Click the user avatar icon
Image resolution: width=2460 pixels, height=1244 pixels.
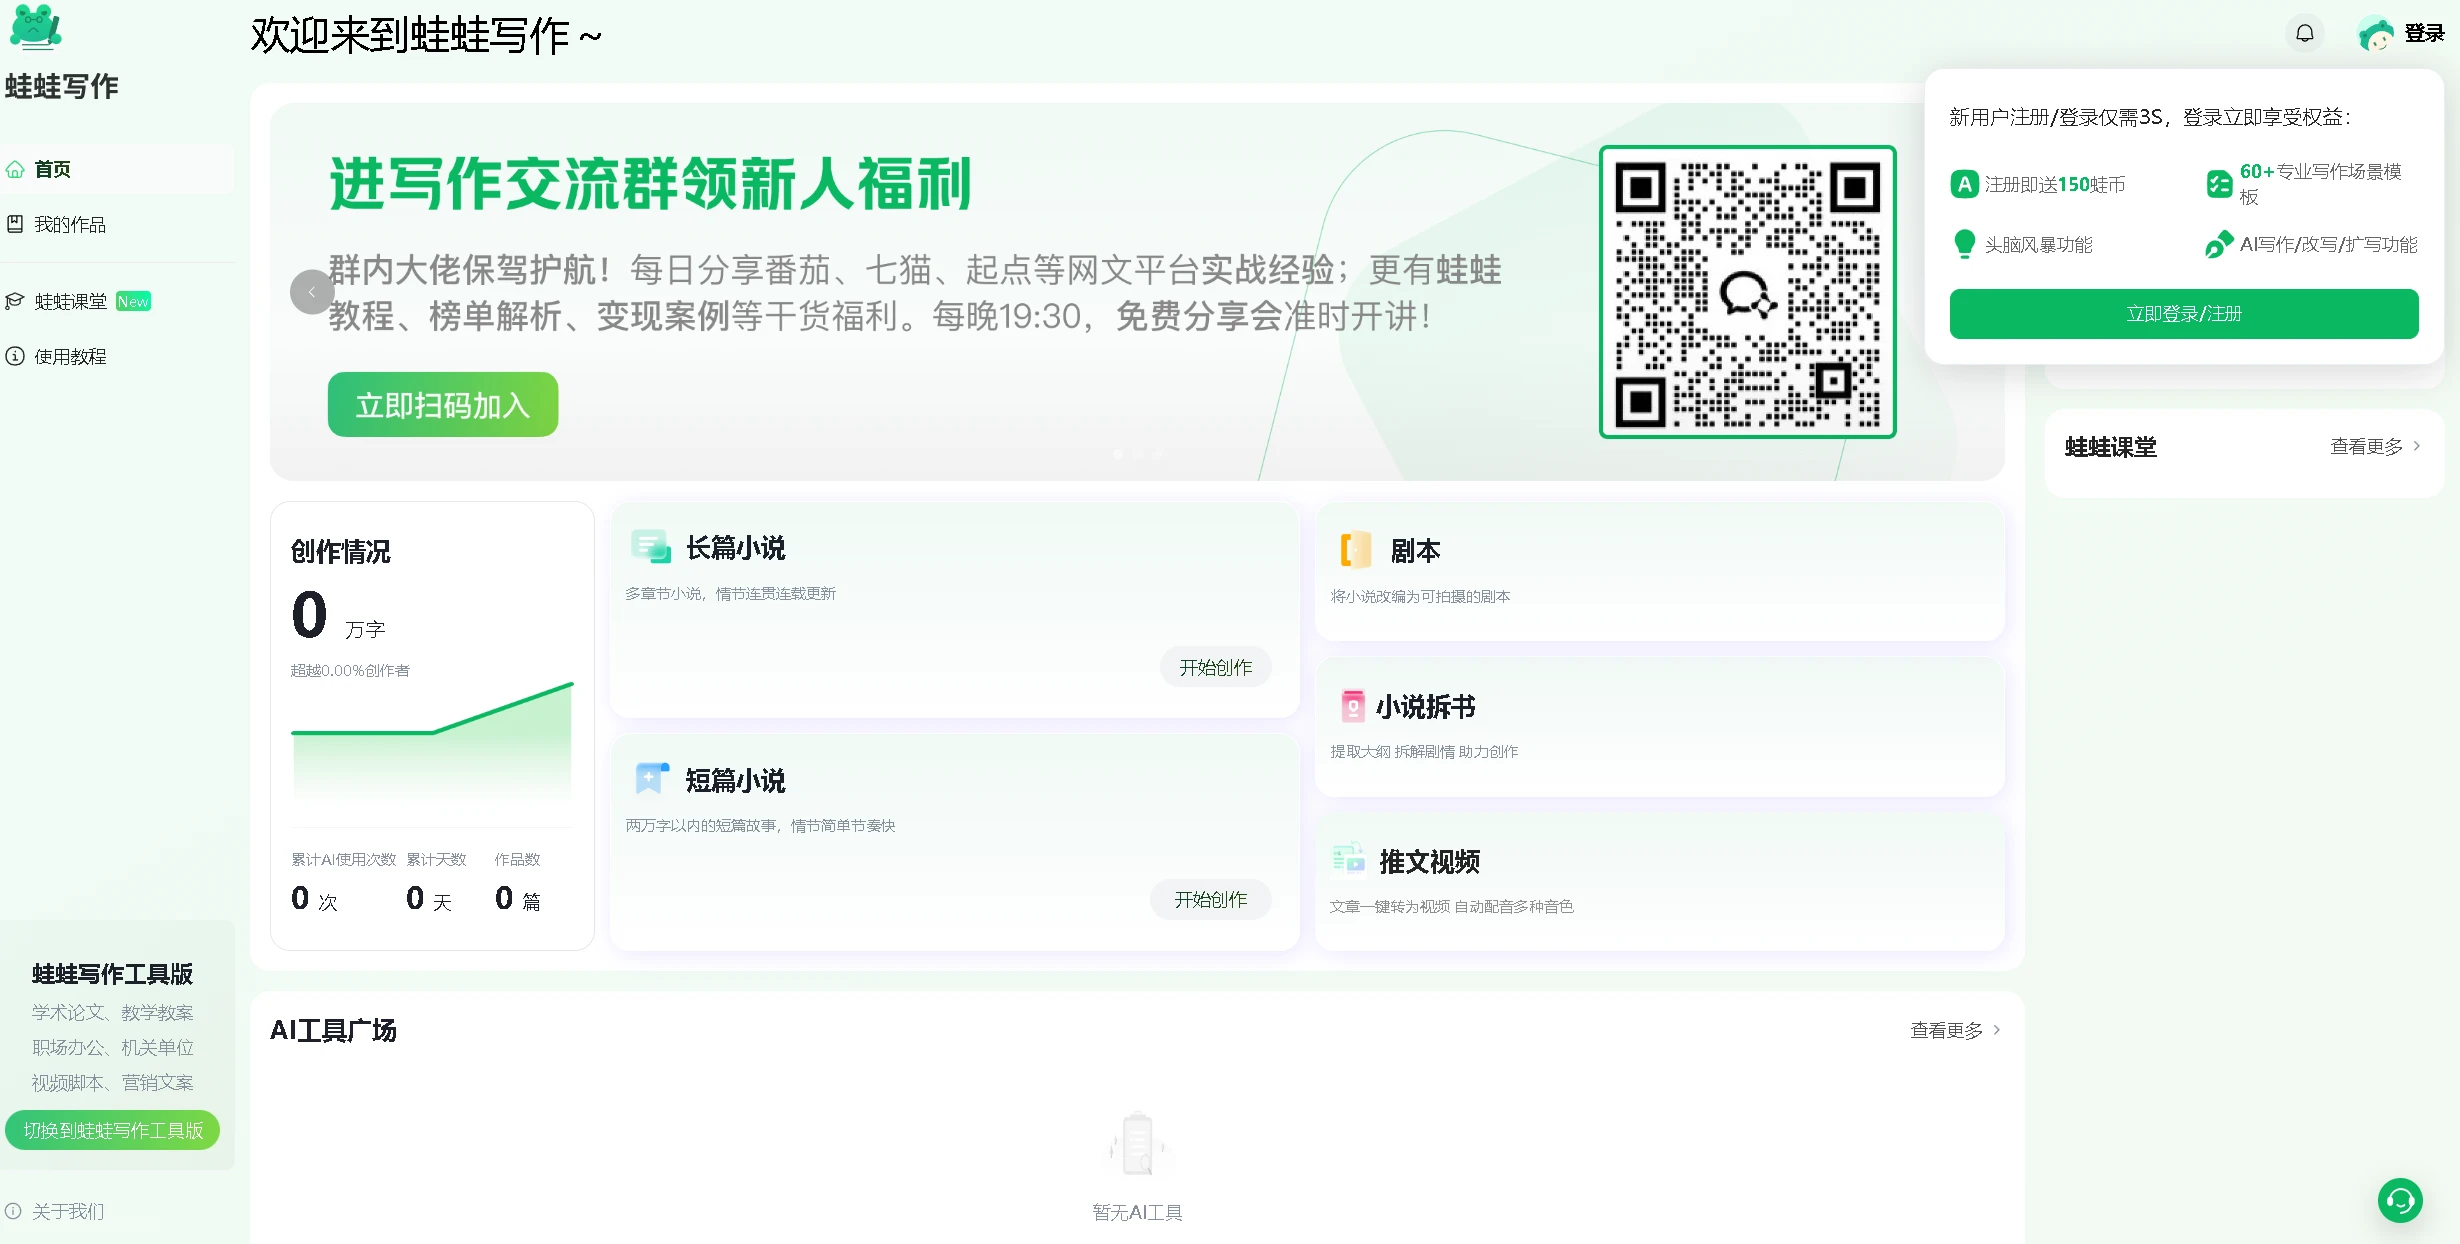[2375, 35]
